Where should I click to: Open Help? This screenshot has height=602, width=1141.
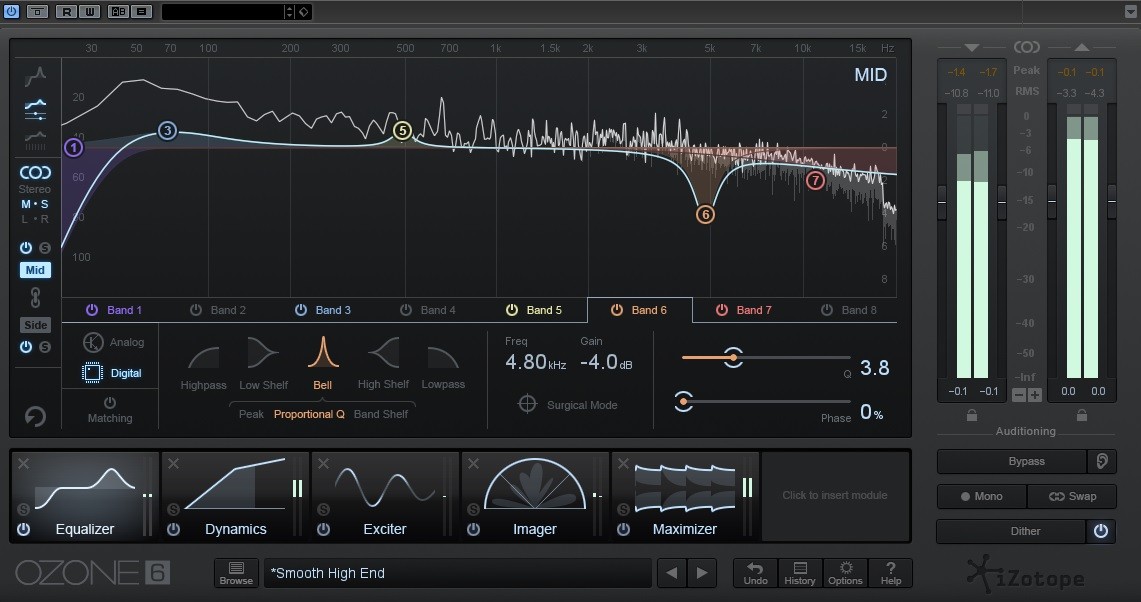(x=891, y=573)
